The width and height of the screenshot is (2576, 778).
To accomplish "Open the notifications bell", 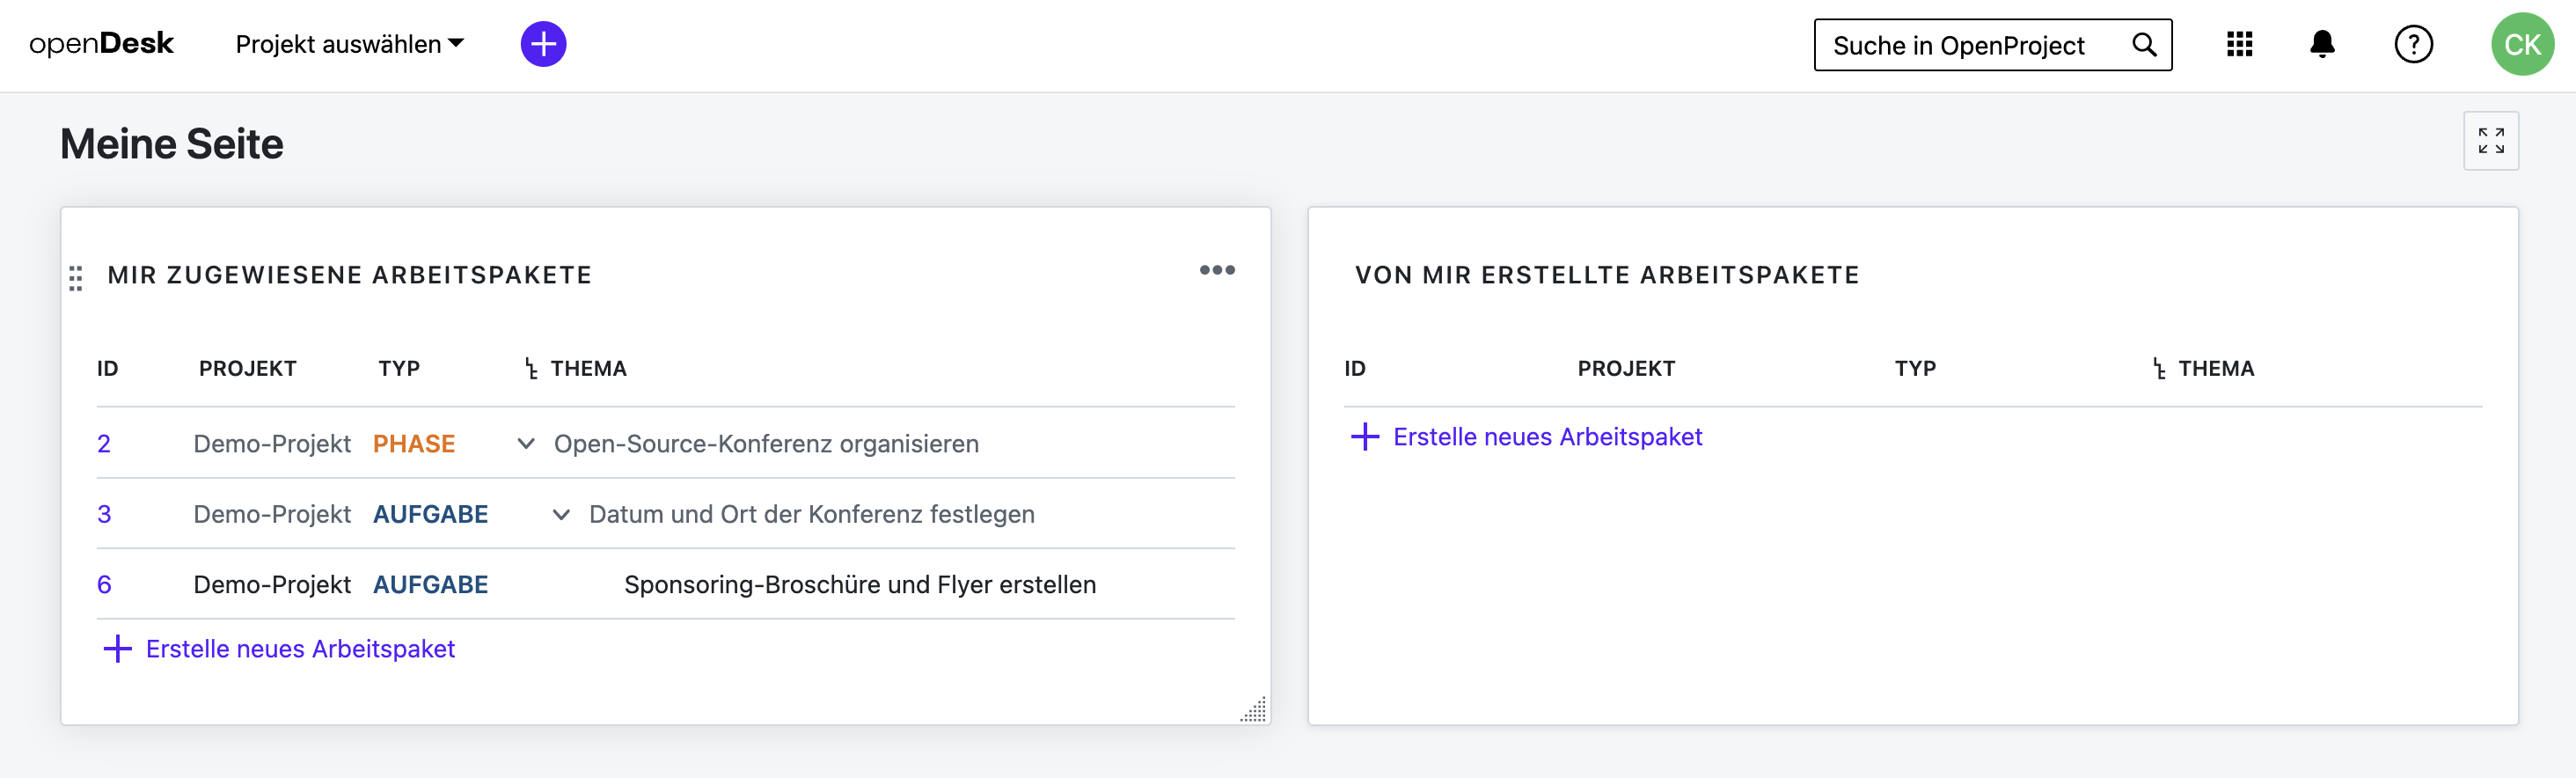I will point(2322,44).
